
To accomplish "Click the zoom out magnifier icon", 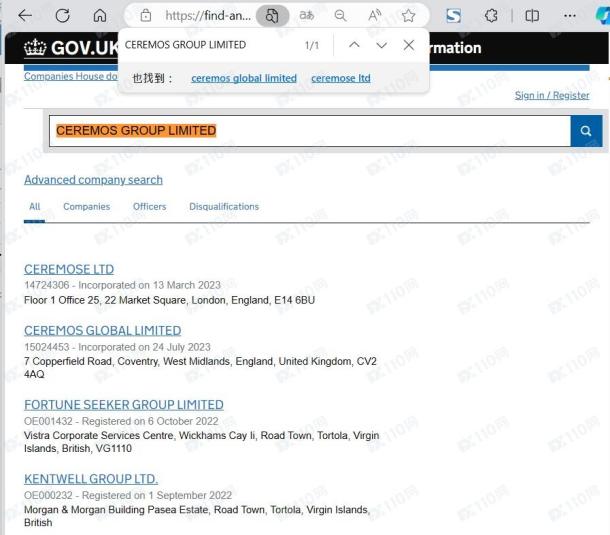I will click(340, 16).
